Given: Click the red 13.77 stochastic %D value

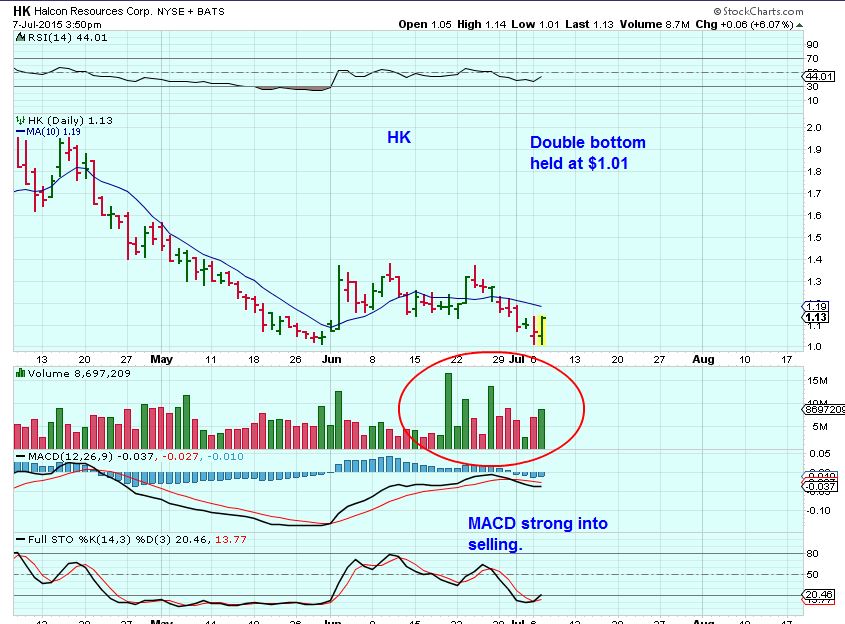Looking at the screenshot, I should [231, 539].
